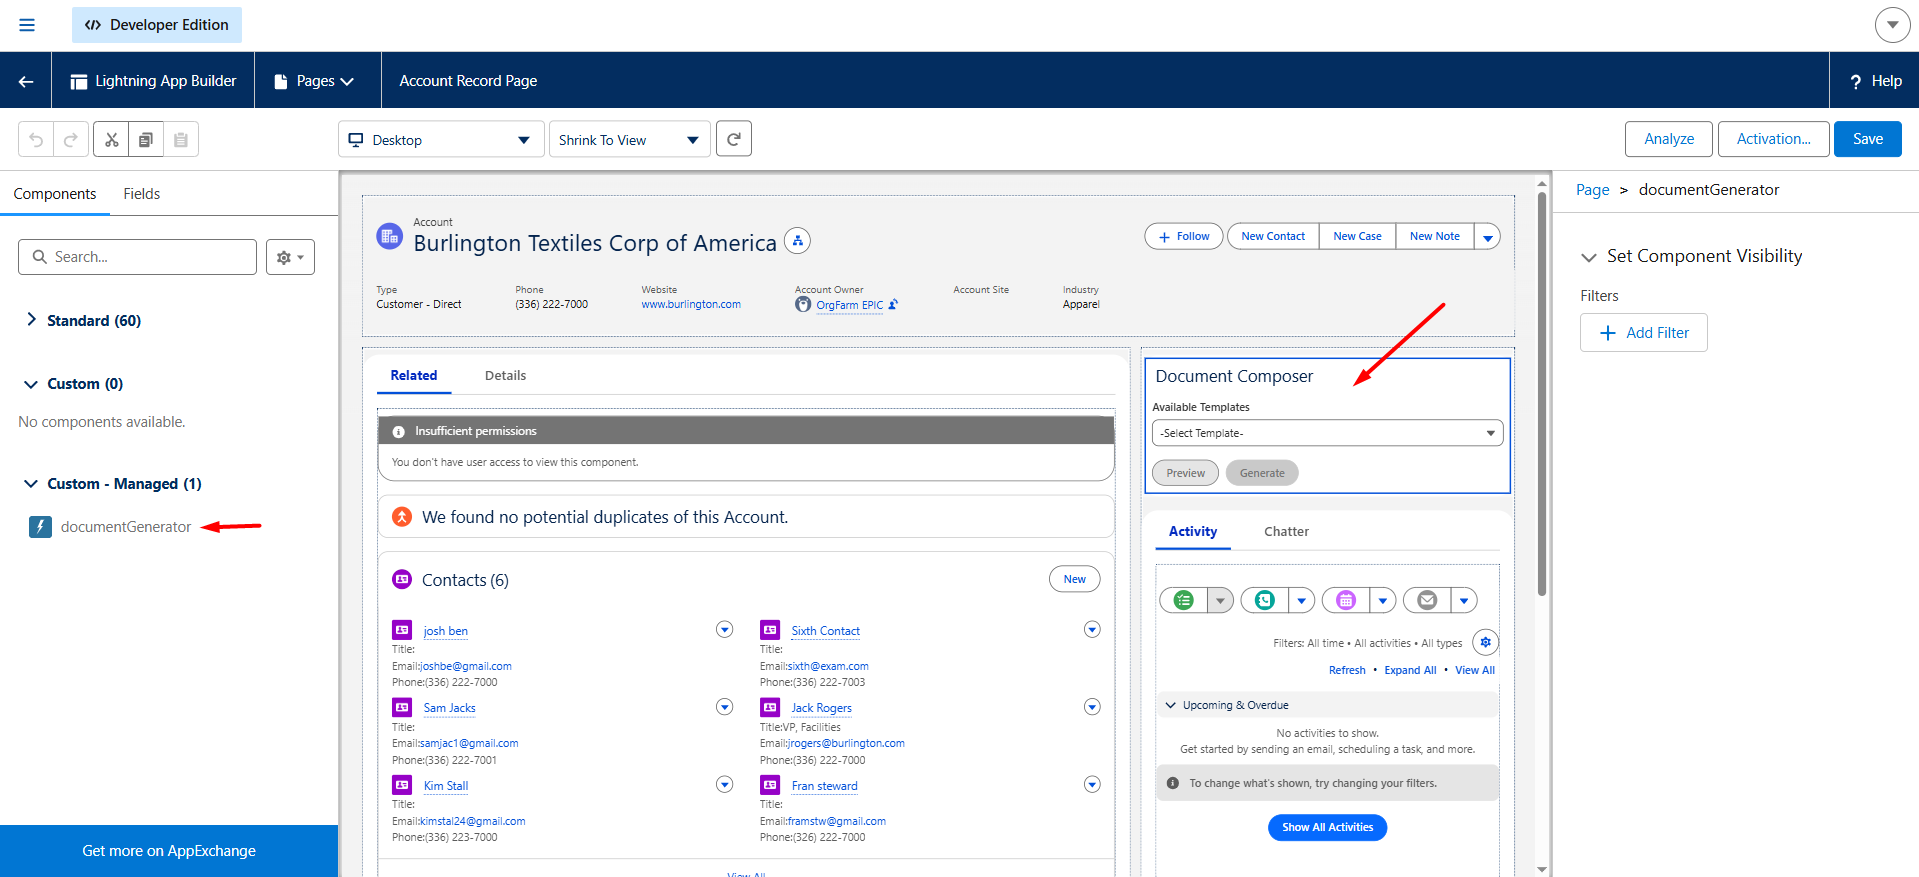Refresh the canvas preview

coord(734,139)
